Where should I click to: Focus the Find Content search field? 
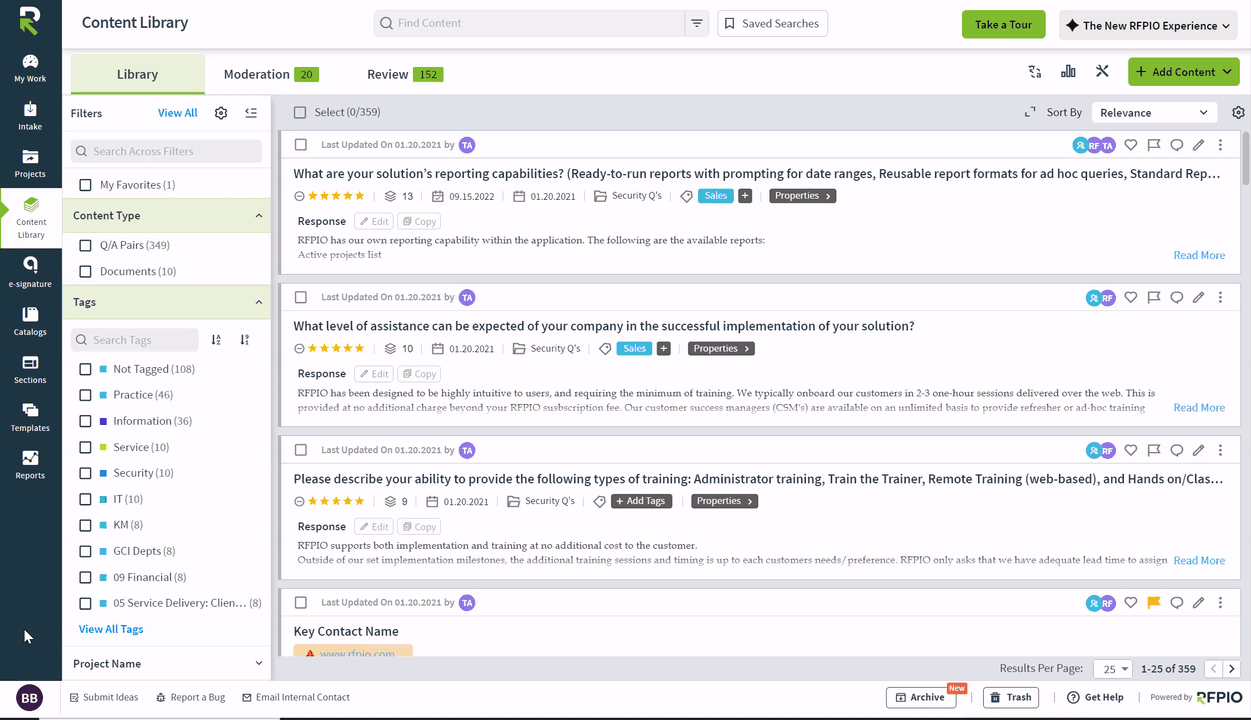tap(530, 23)
